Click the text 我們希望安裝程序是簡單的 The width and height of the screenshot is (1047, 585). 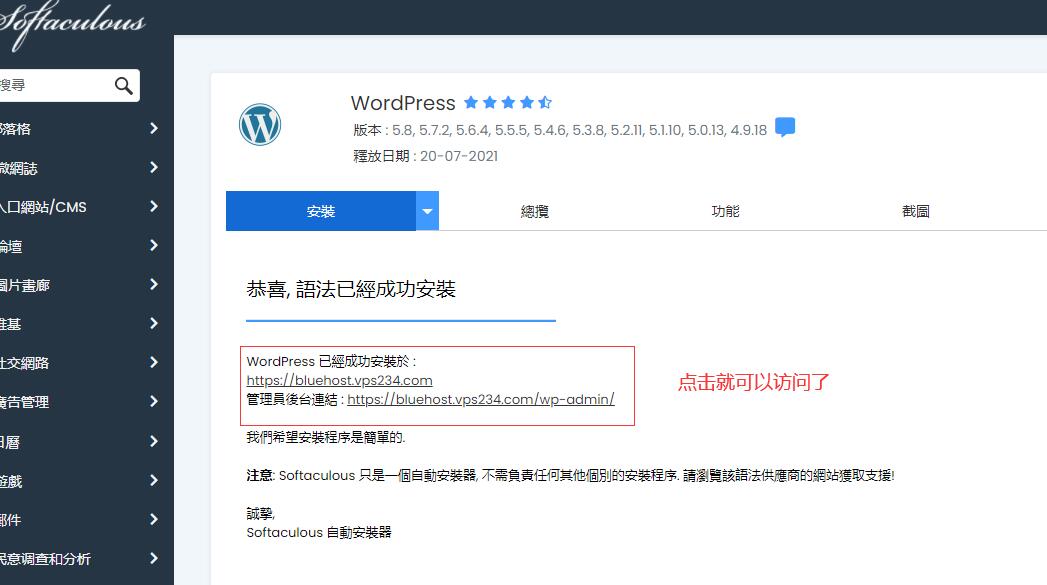tap(326, 437)
